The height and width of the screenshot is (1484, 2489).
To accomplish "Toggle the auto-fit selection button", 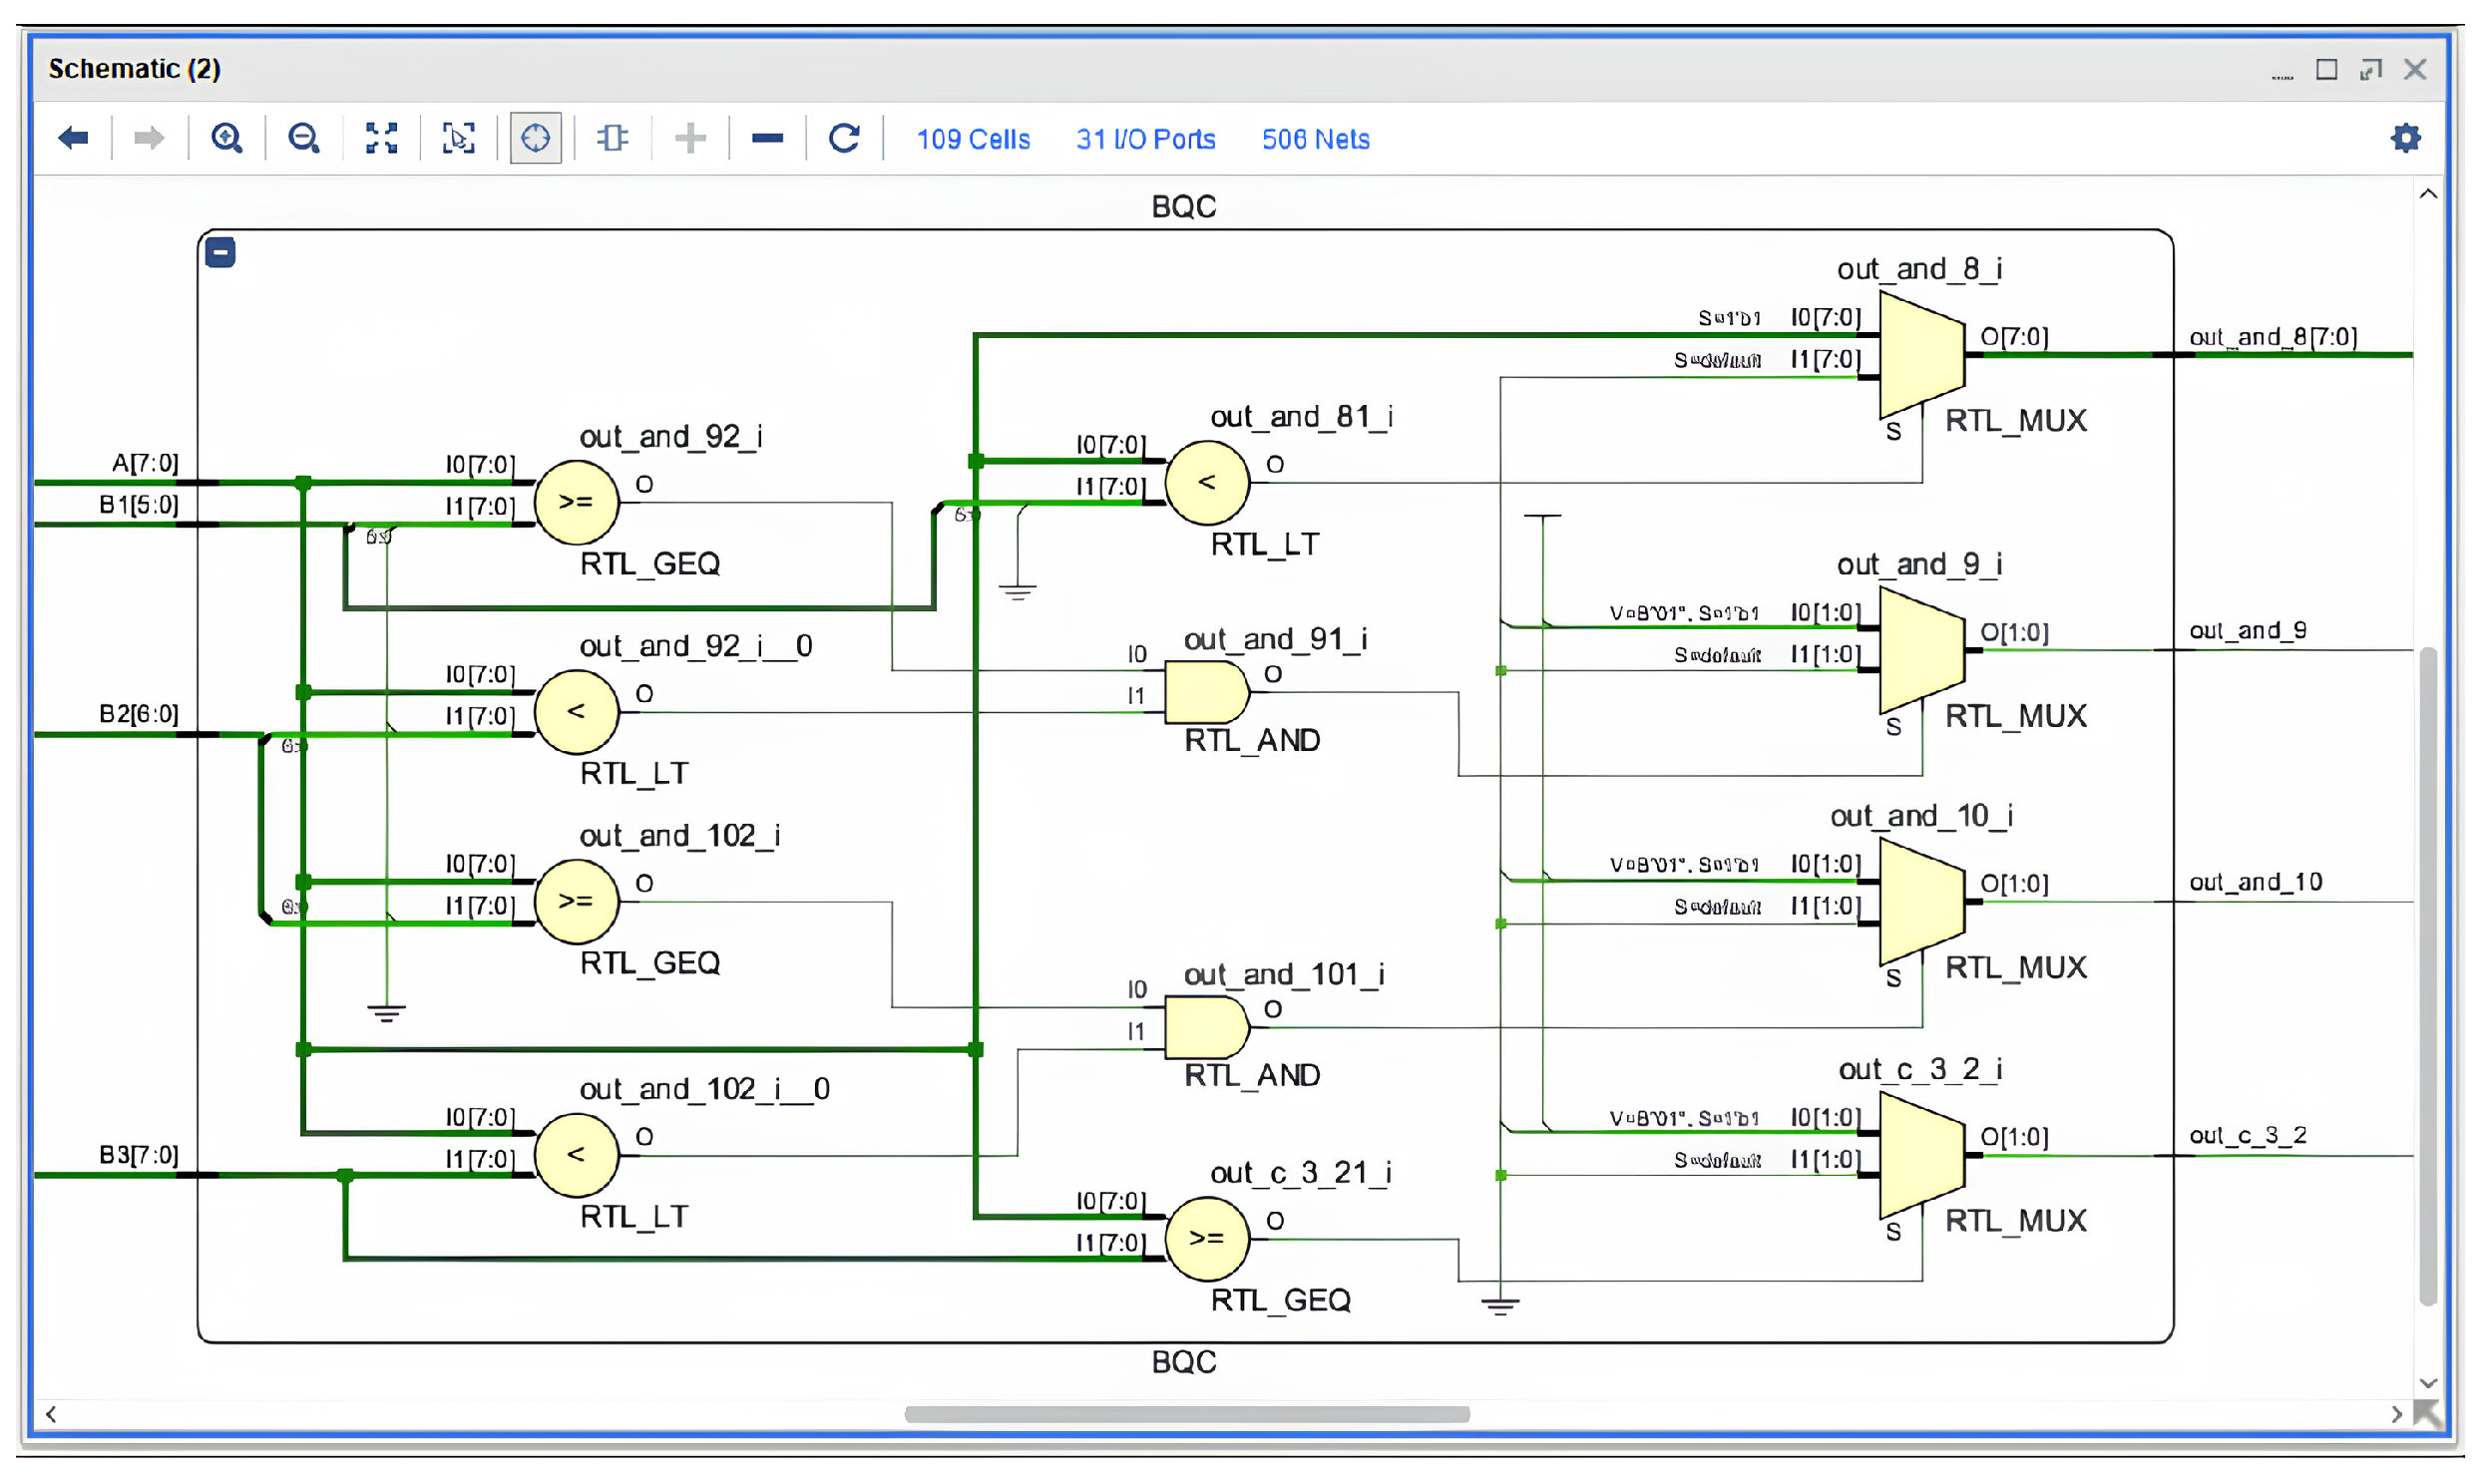I will point(536,138).
